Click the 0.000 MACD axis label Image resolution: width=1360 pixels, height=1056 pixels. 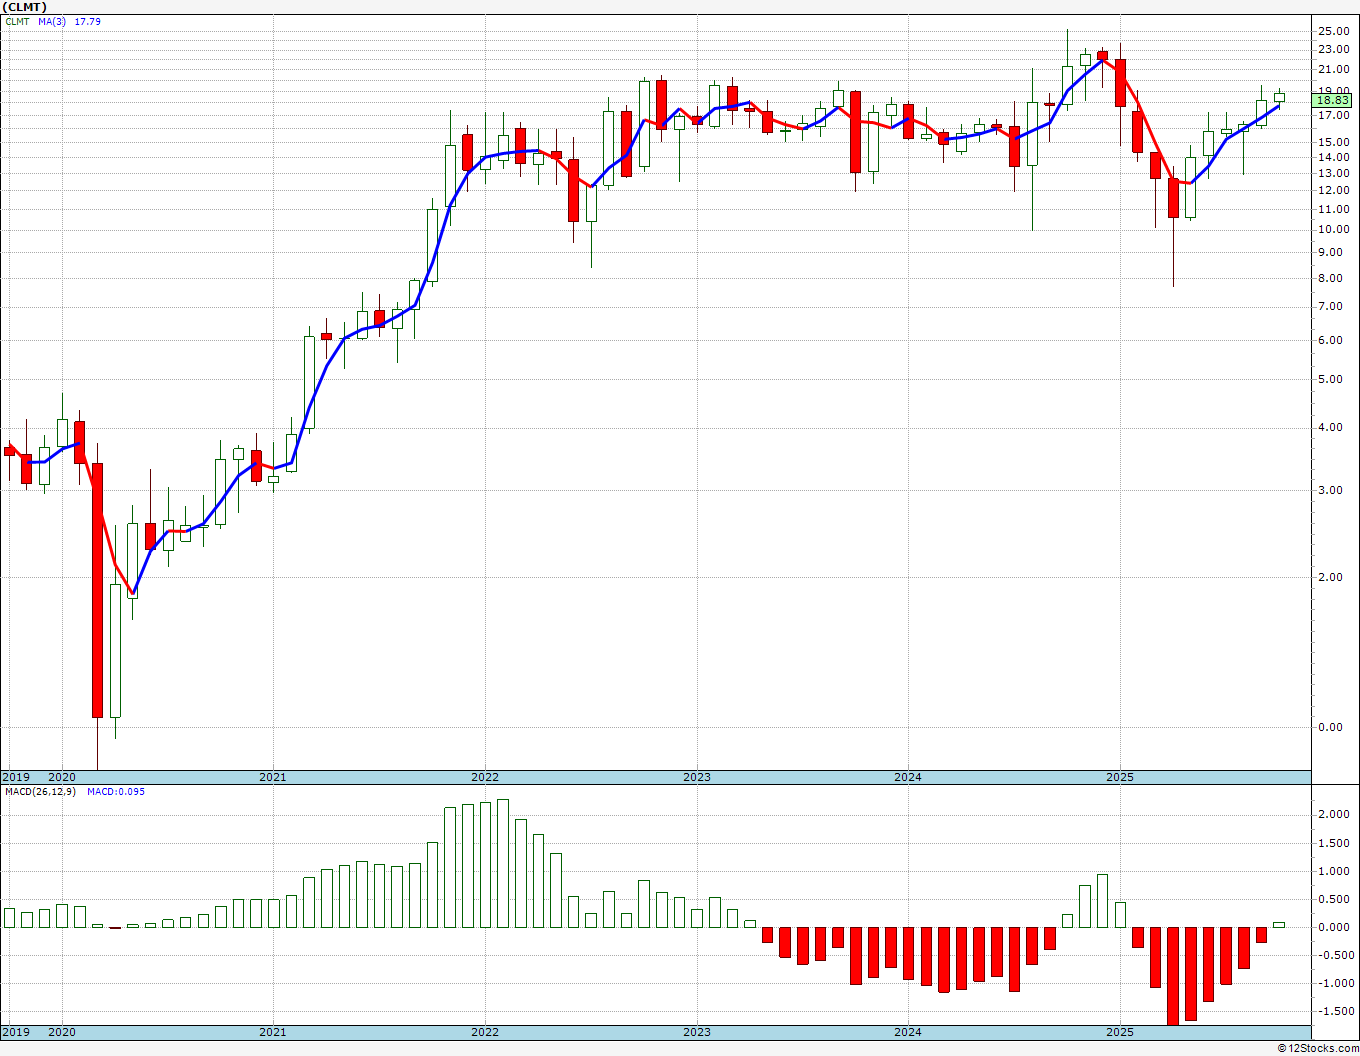[1334, 927]
